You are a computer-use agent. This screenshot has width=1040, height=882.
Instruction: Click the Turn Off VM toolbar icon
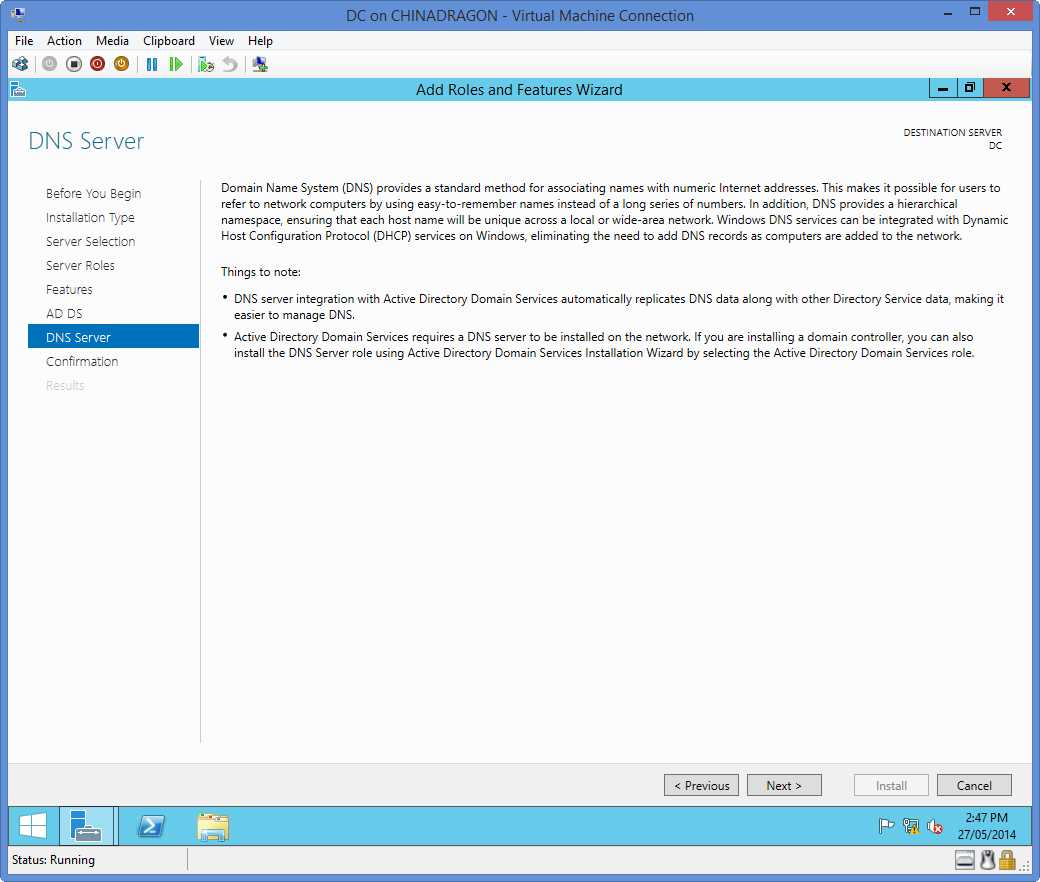coord(74,64)
